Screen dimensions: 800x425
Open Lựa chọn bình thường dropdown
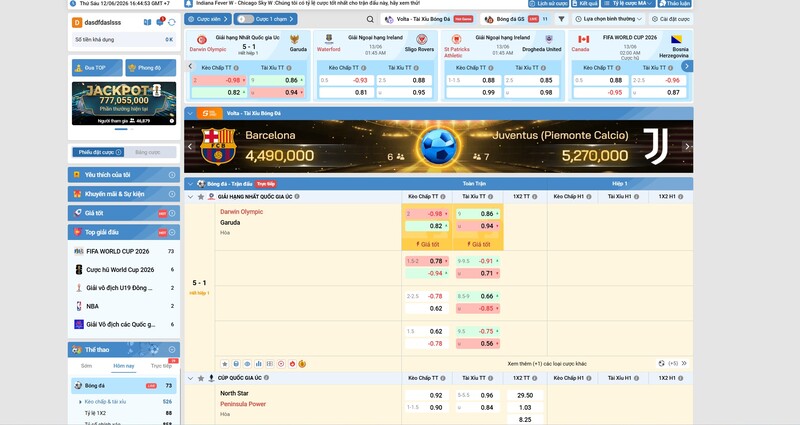pyautogui.click(x=609, y=19)
